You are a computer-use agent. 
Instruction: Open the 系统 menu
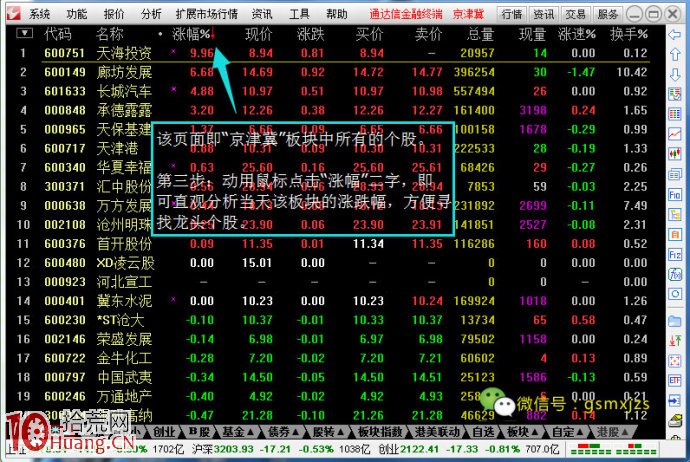point(40,14)
